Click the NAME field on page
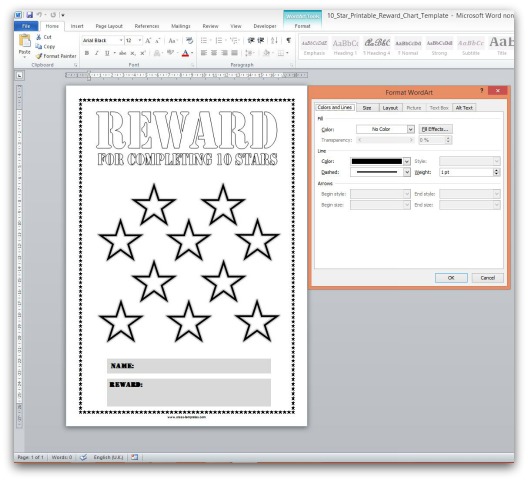528x481 pixels. click(189, 366)
